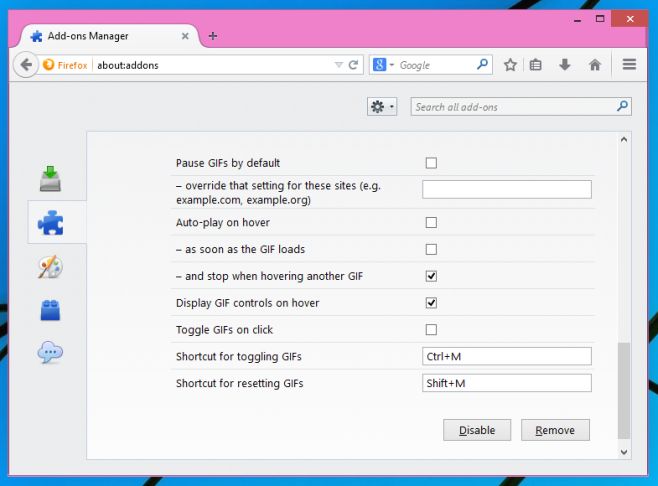Open the Firefox hamburger menu

pos(629,65)
